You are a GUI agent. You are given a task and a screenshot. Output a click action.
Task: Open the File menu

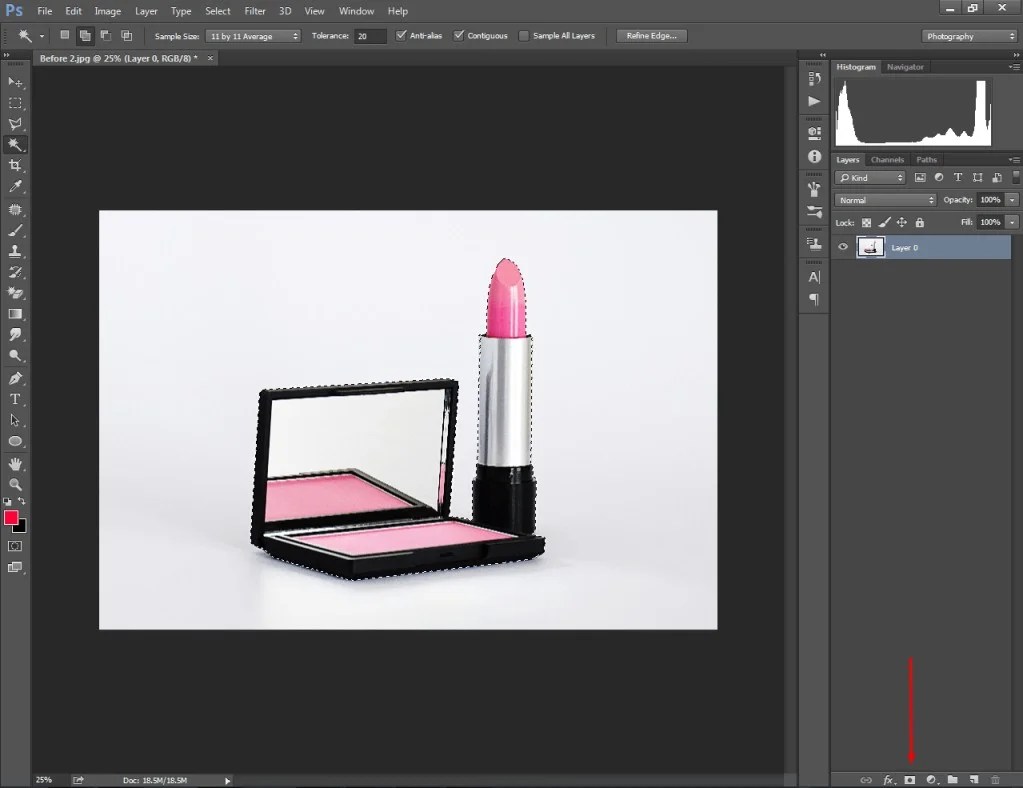pos(44,11)
